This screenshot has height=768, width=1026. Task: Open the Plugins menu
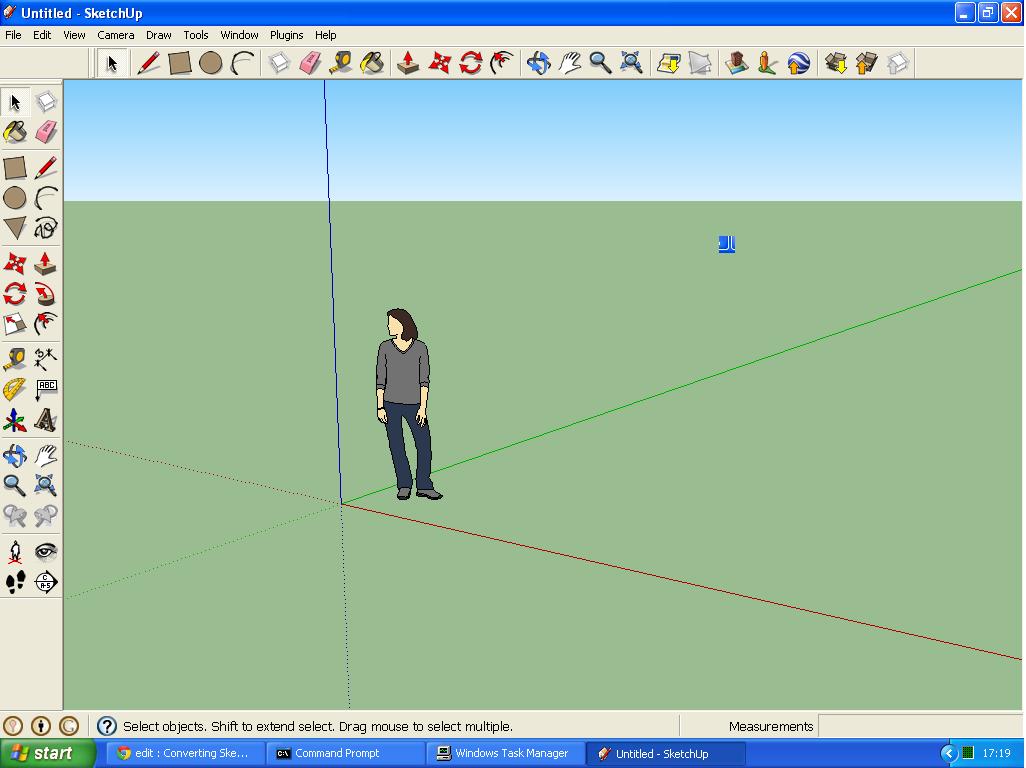(x=286, y=34)
